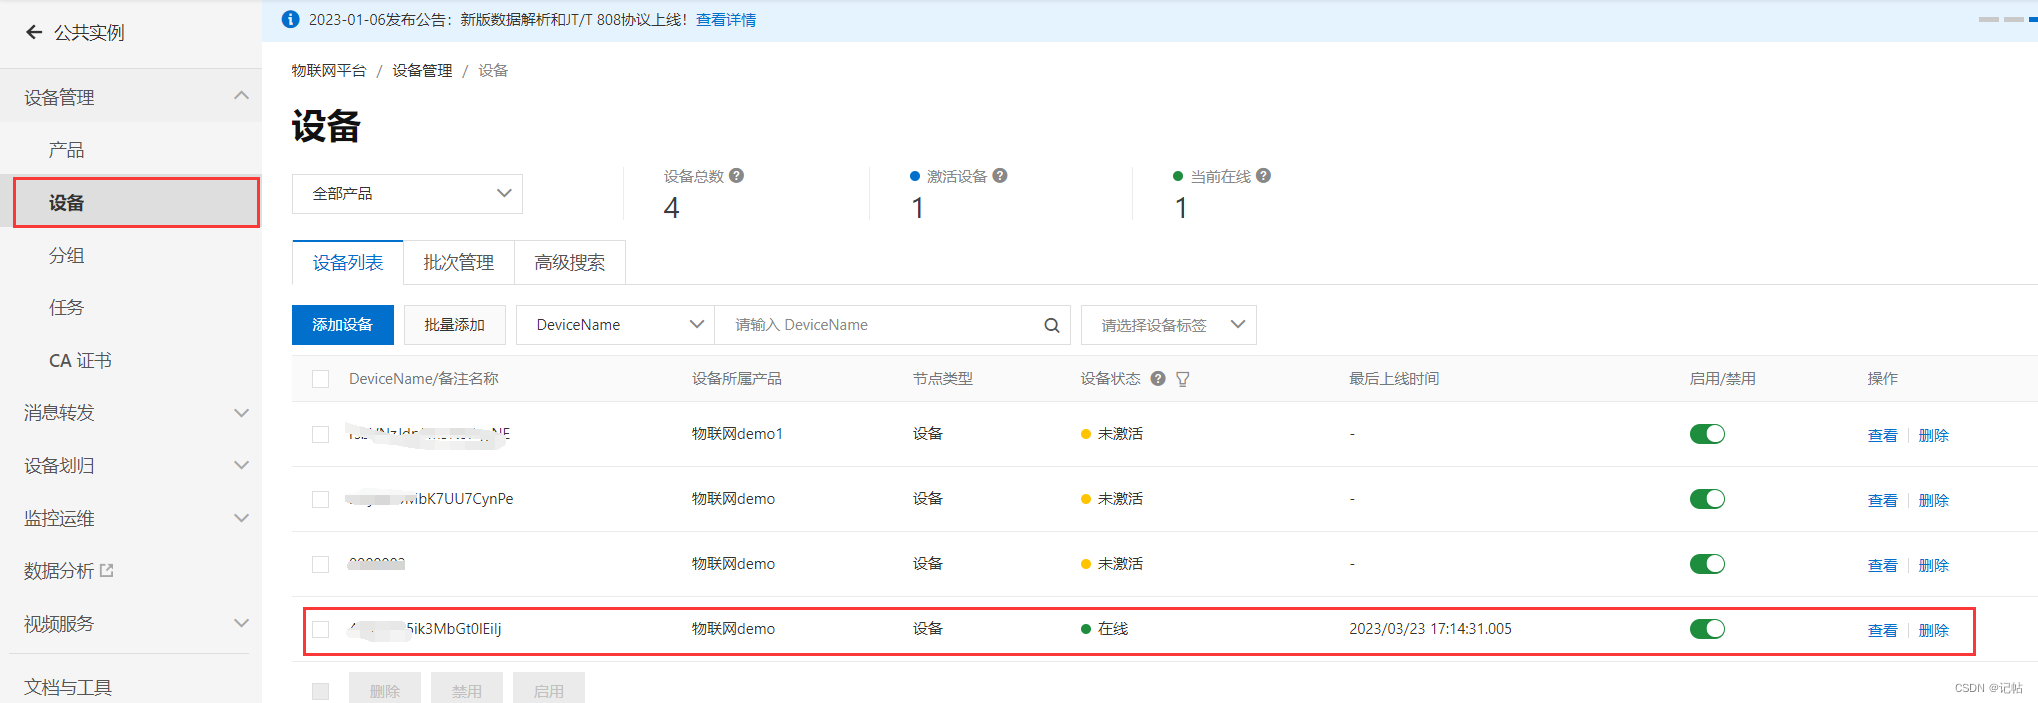2038x703 pixels.
Task: Open 数据分析 via its external link icon
Action: point(107,570)
